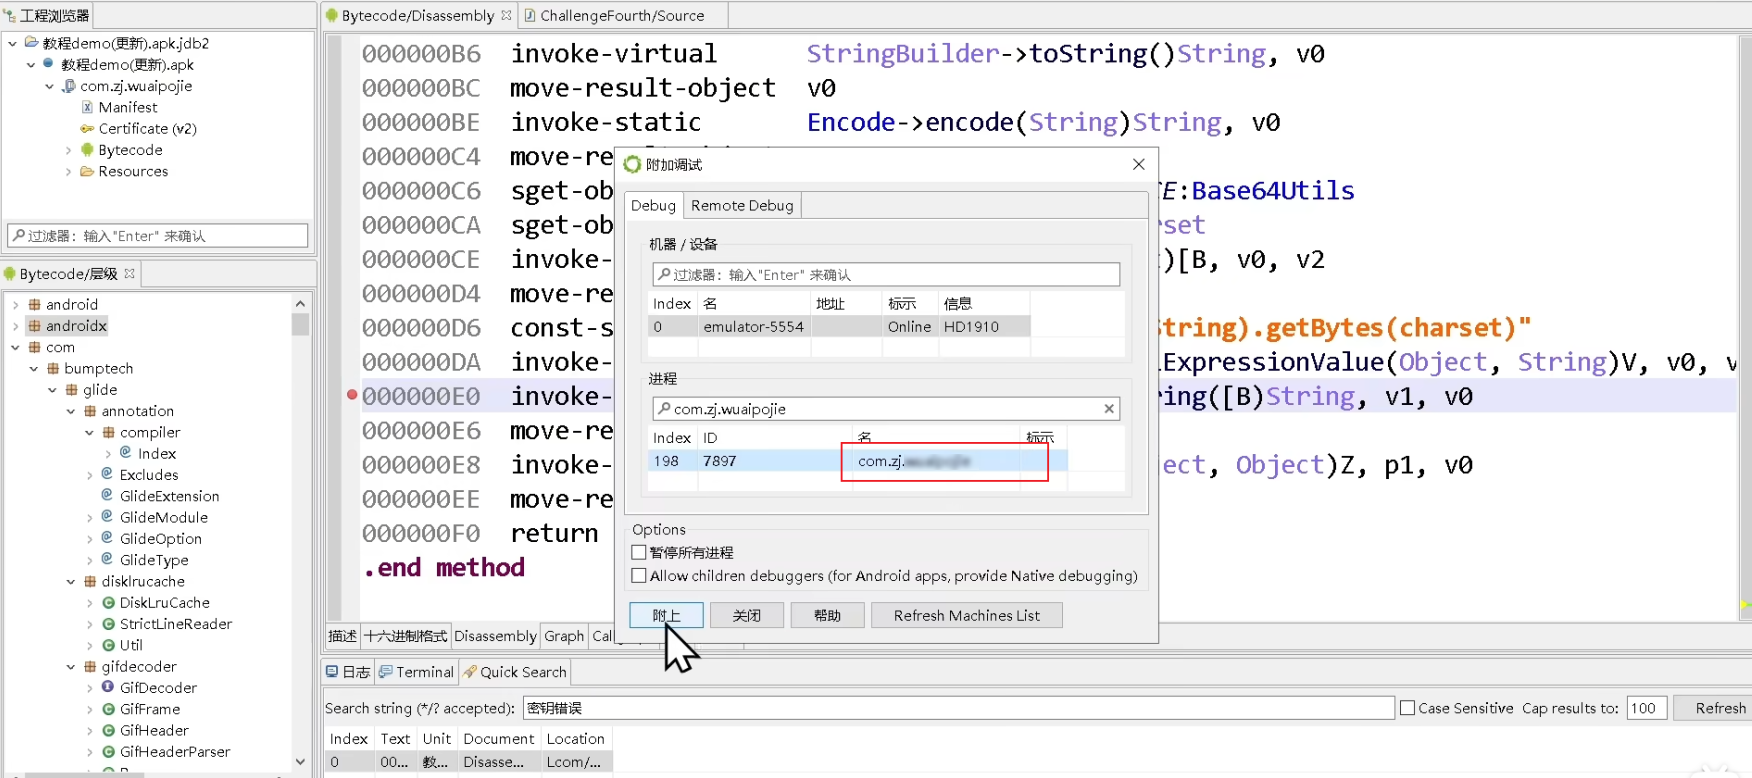Screen dimensions: 1752x778
Task: Click the Search string input field
Action: point(958,708)
